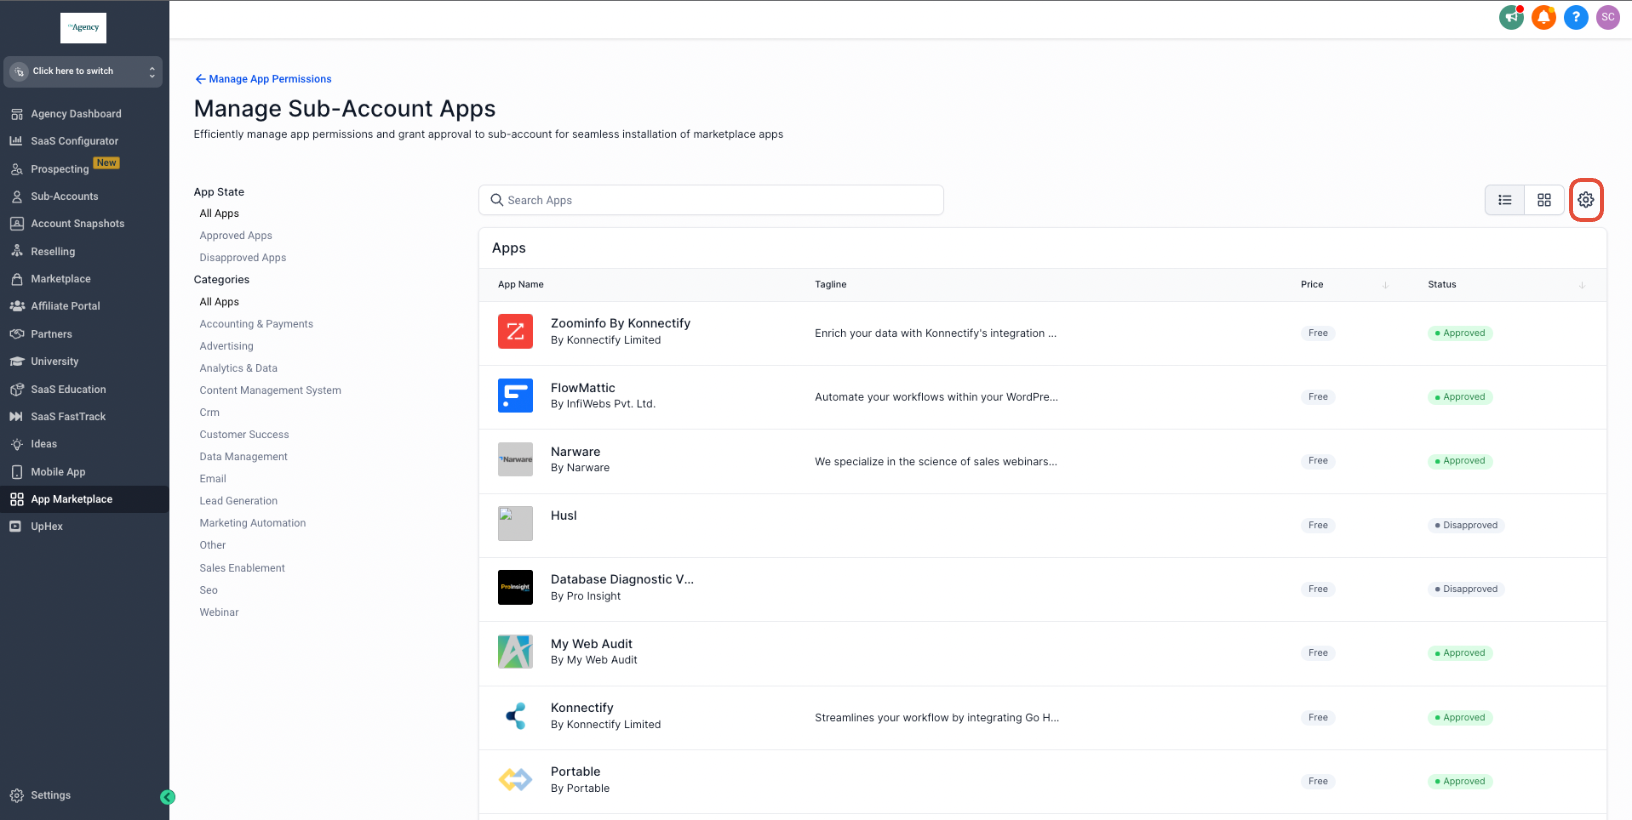Image resolution: width=1632 pixels, height=820 pixels.
Task: Click the Marketplace sidebar icon
Action: click(17, 279)
